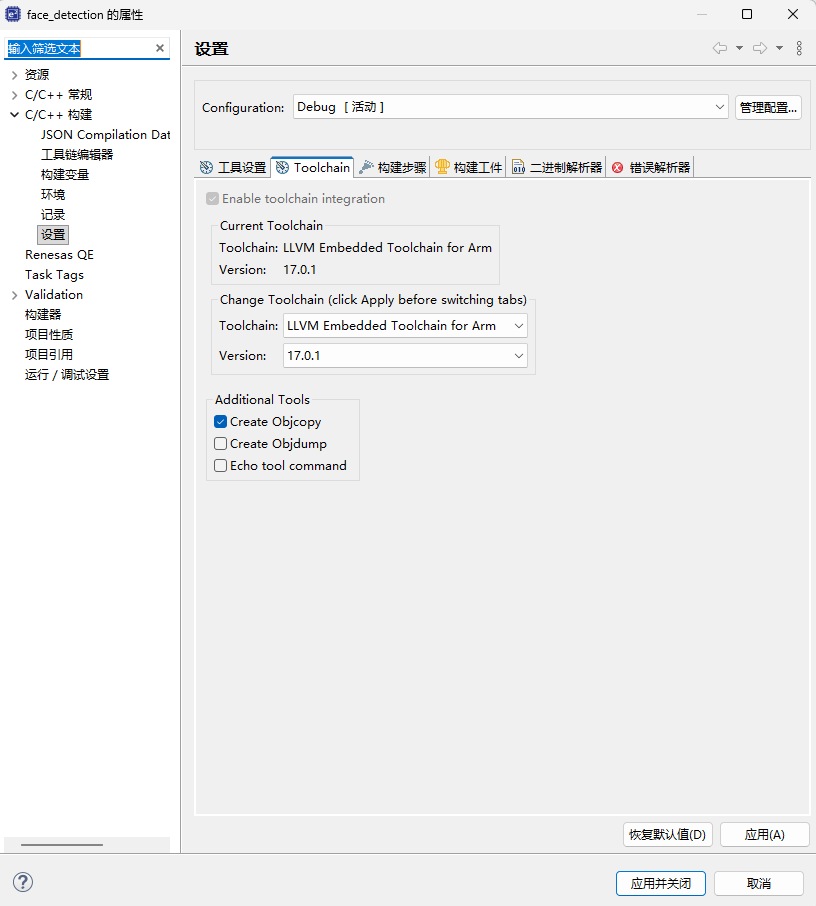
Task: Click the 应用并关闭 button
Action: [661, 883]
